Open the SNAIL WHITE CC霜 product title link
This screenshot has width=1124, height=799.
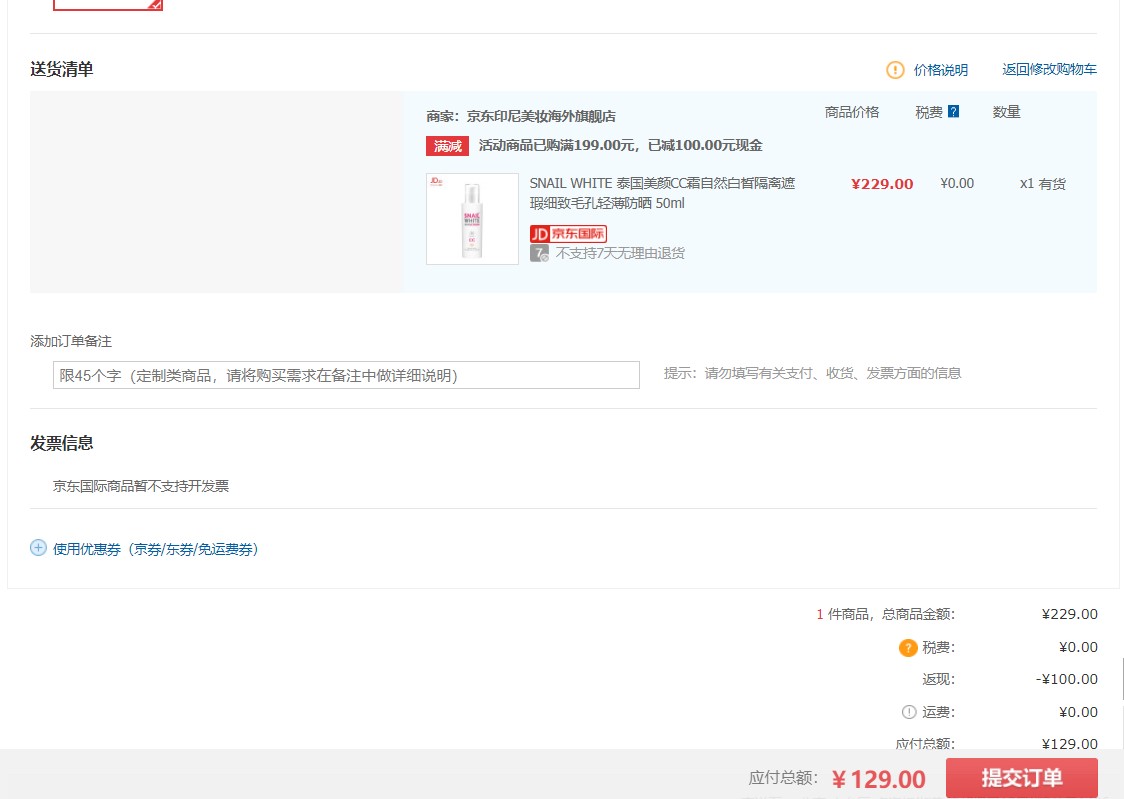[x=662, y=193]
